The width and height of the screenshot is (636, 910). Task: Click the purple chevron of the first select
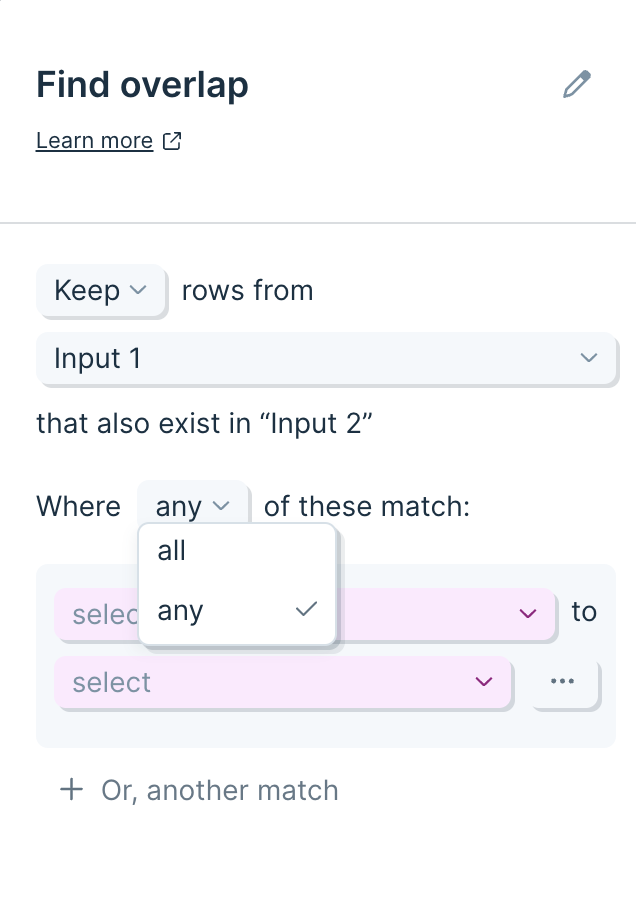tap(527, 613)
